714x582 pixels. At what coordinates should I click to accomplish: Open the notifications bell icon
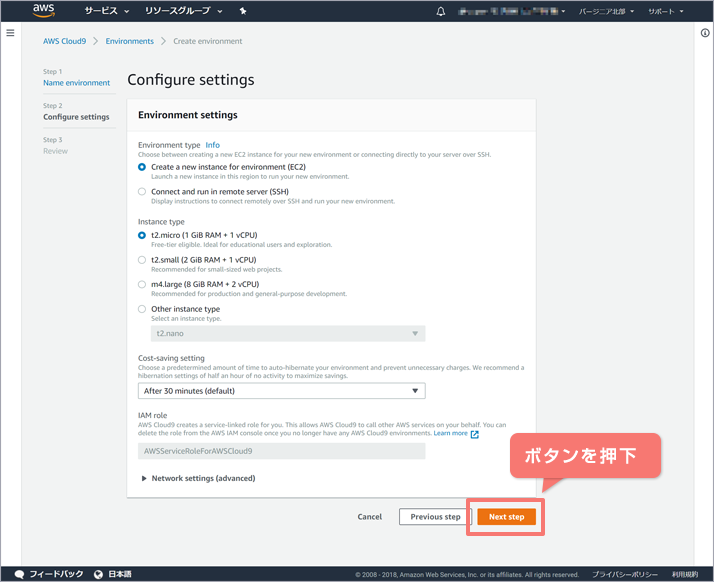point(441,12)
